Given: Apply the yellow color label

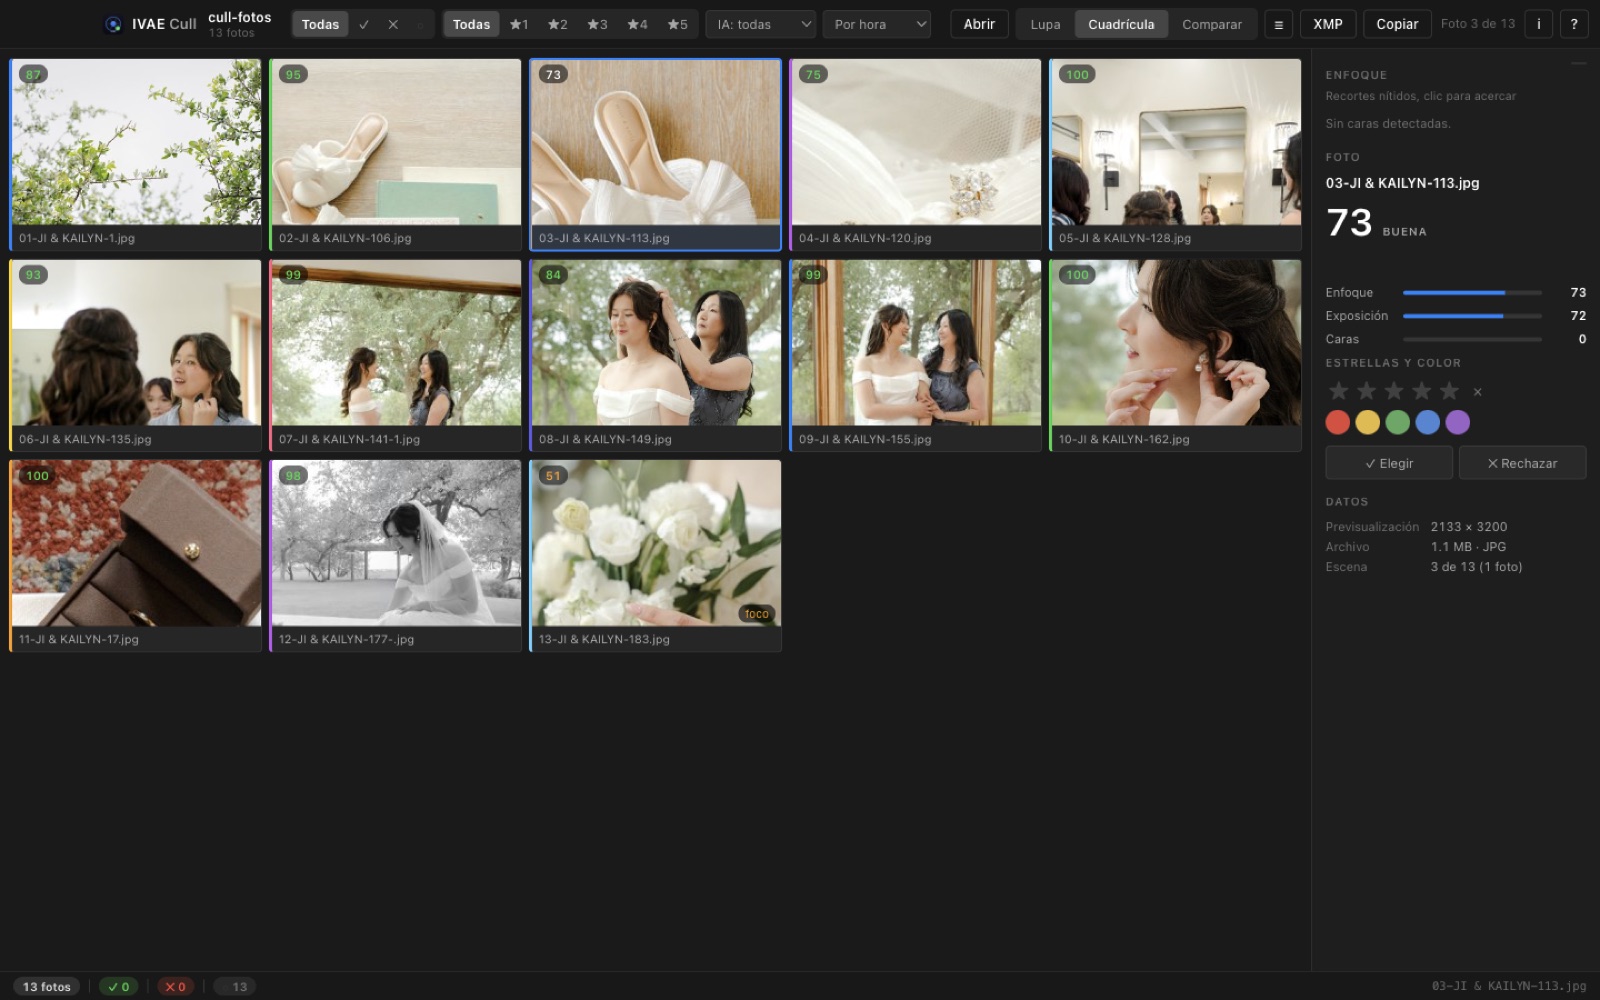Looking at the screenshot, I should coord(1368,422).
